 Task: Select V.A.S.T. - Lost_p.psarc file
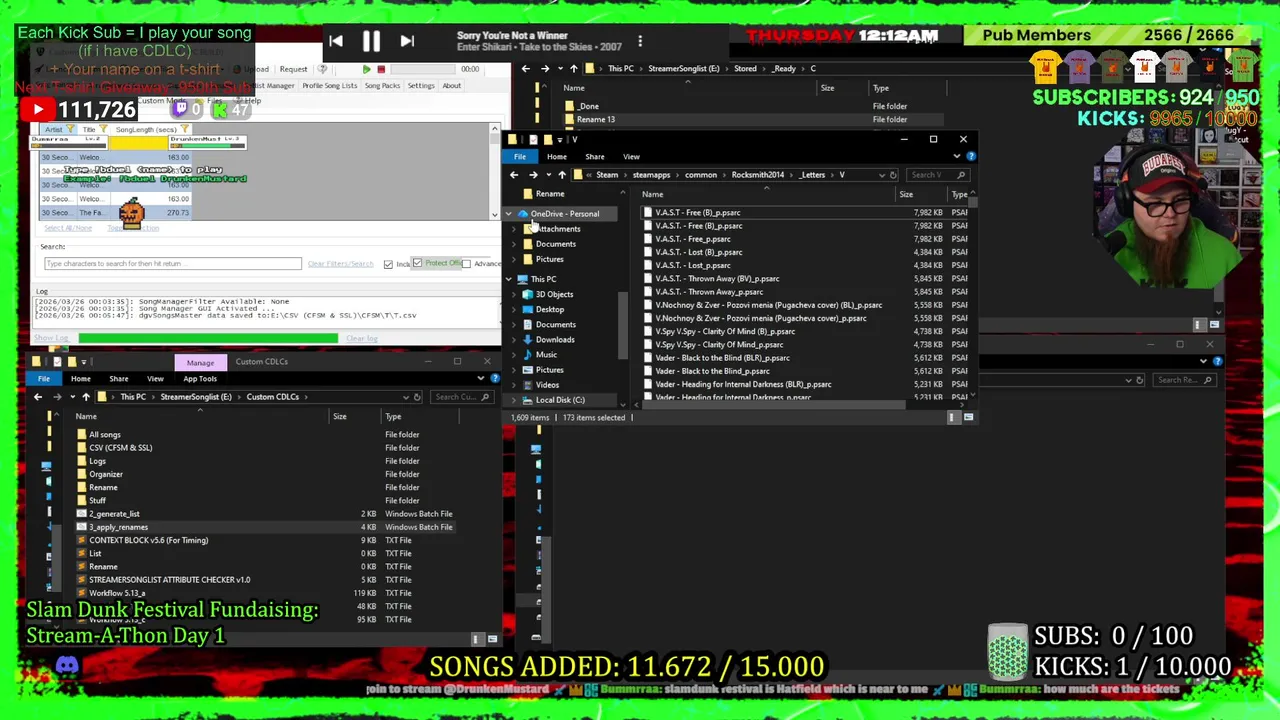click(x=693, y=266)
